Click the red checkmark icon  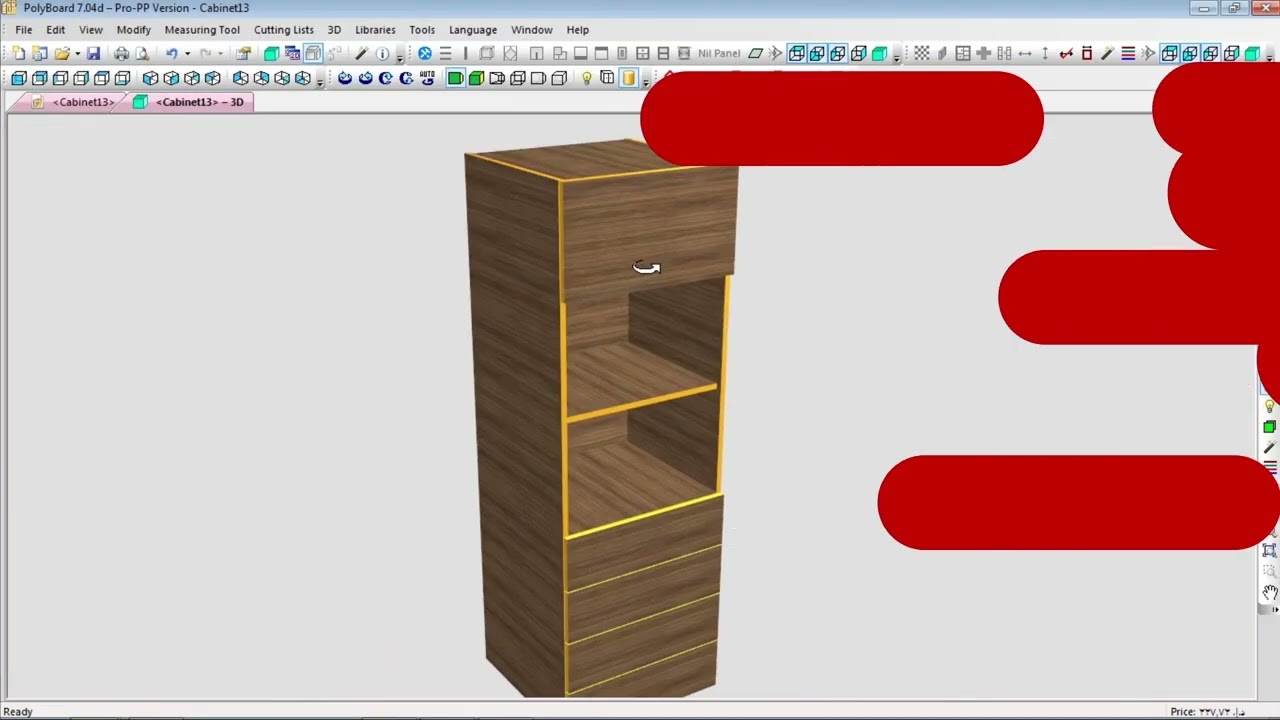1066,53
